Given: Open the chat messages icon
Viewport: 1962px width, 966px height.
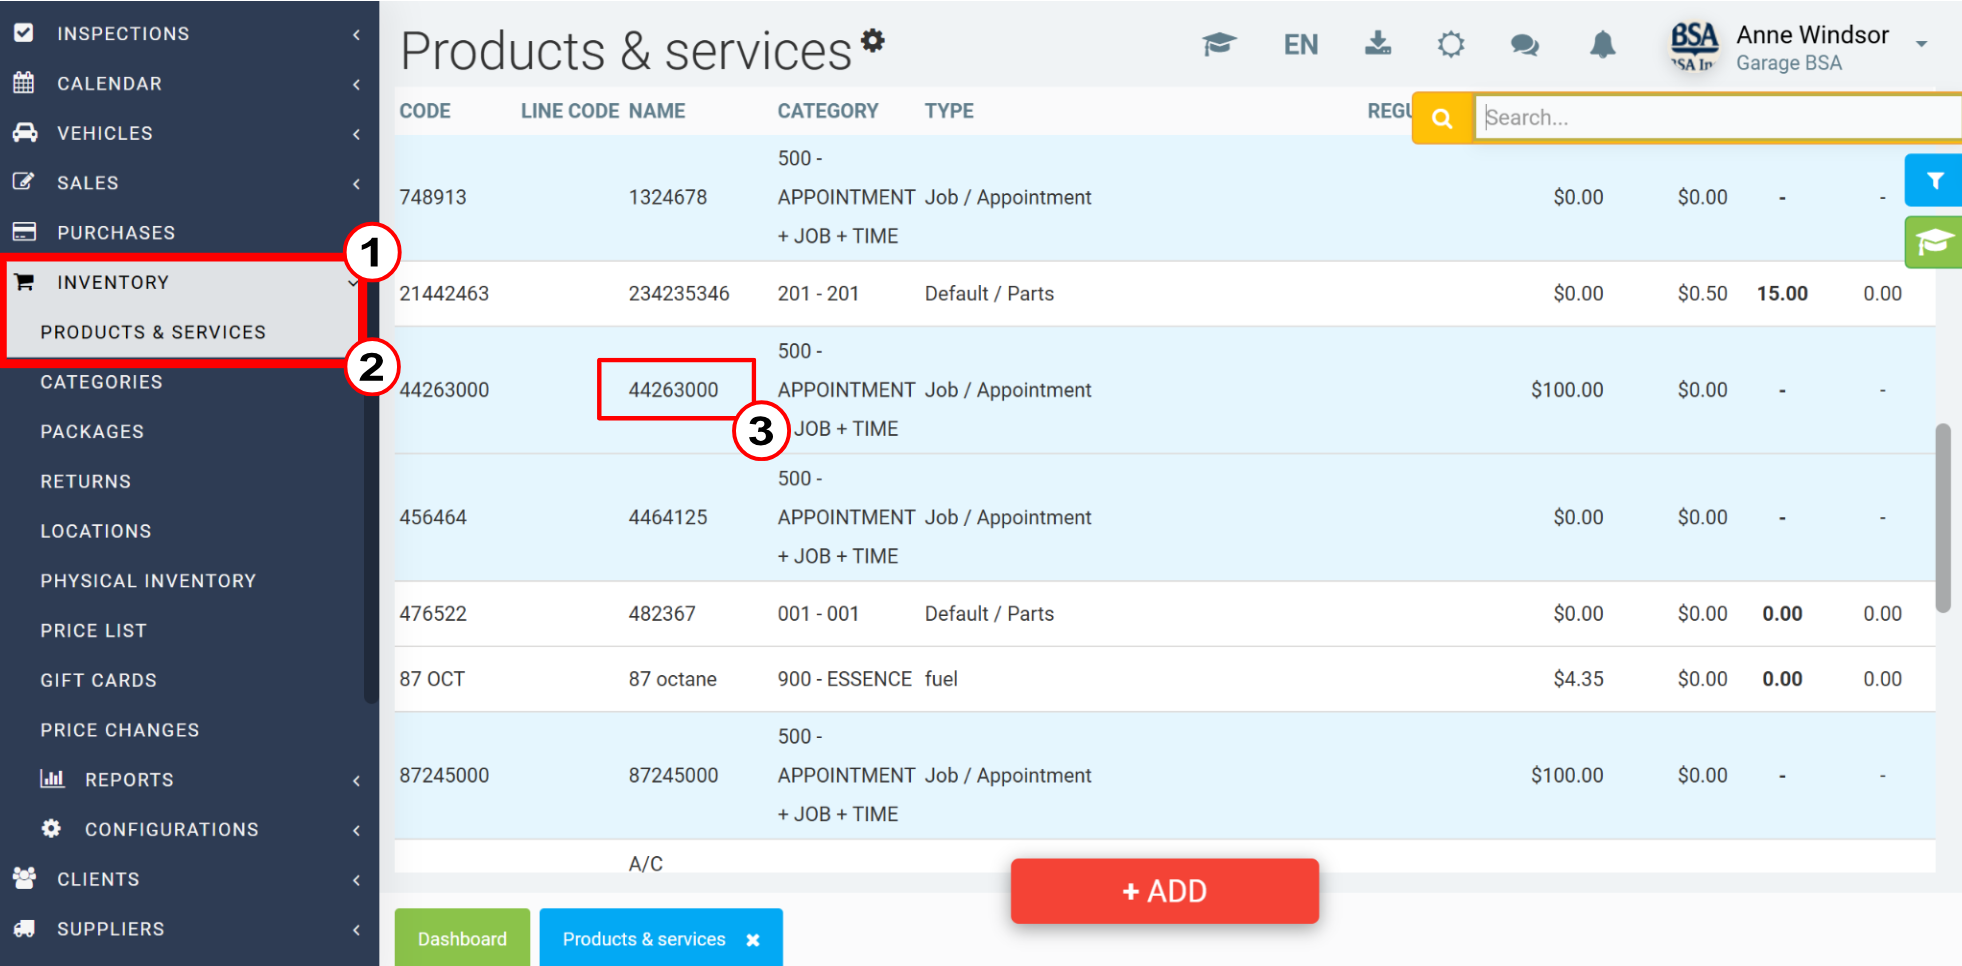Looking at the screenshot, I should [x=1524, y=45].
